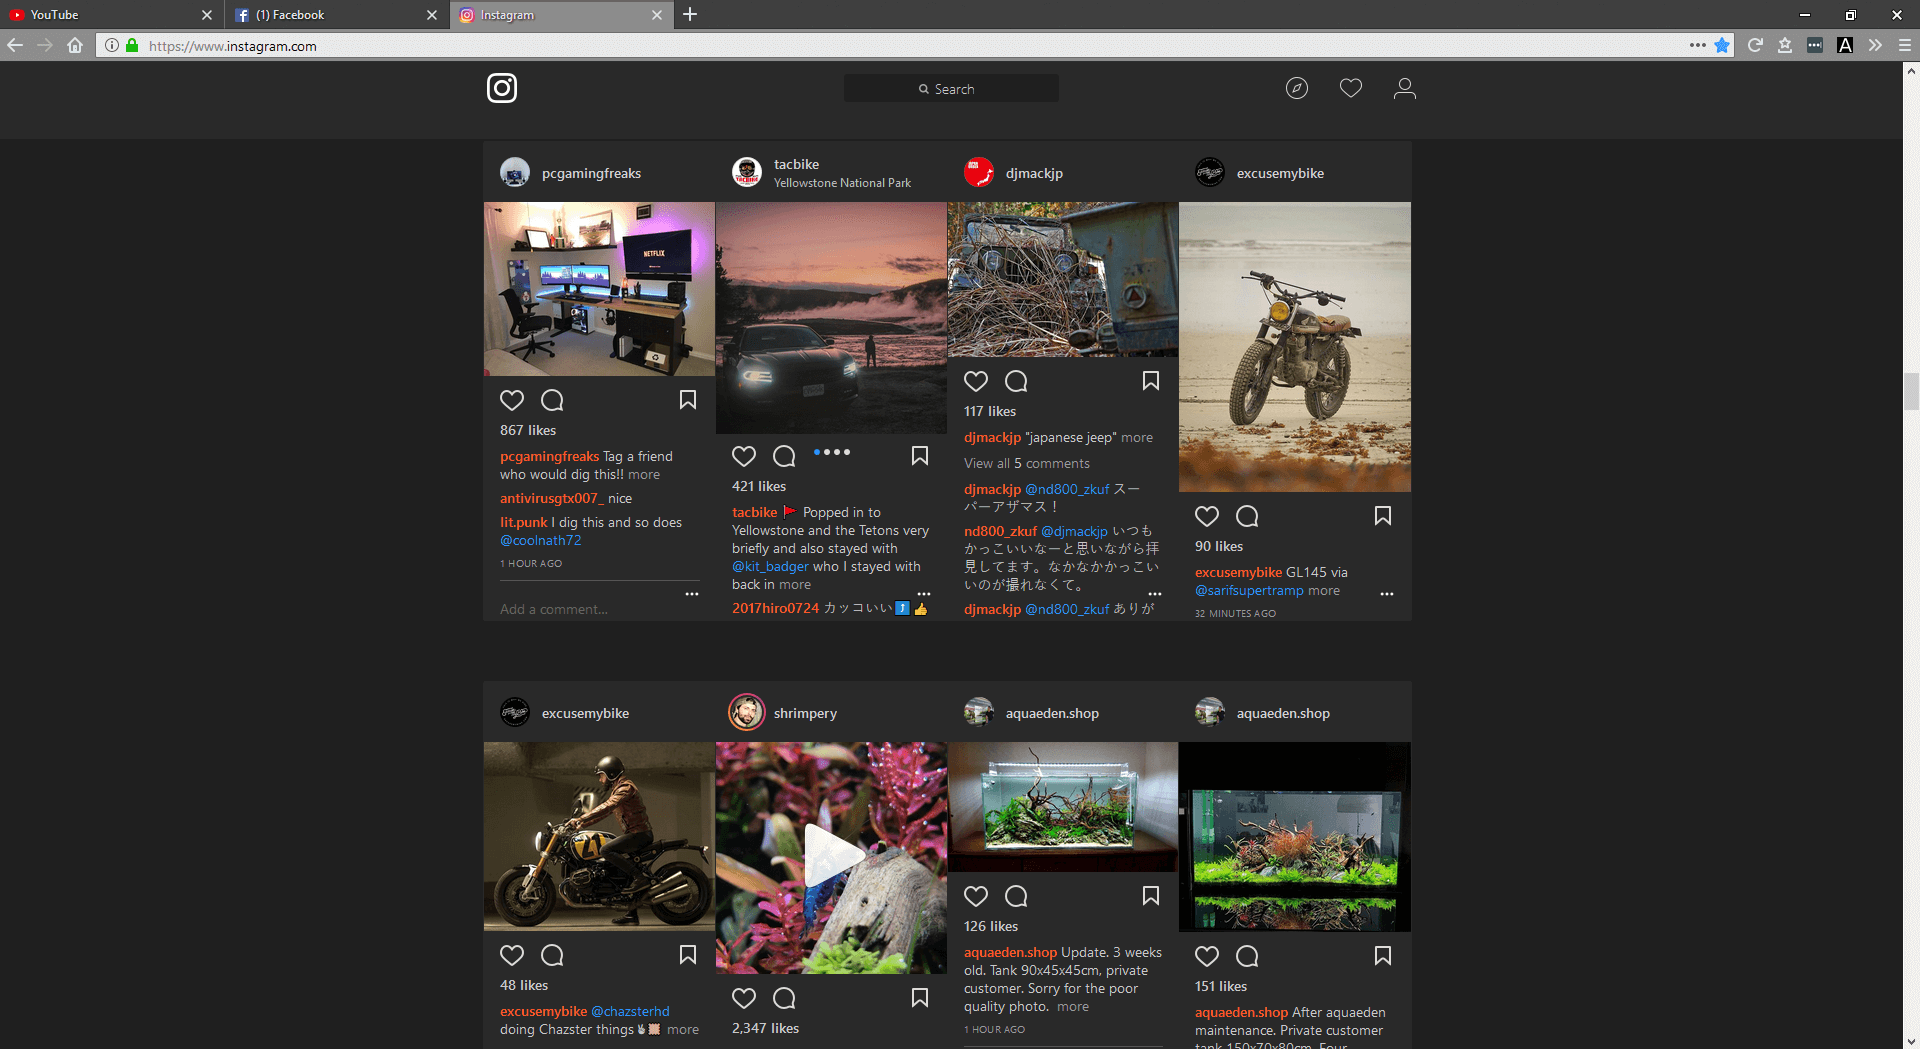The height and width of the screenshot is (1049, 1920).
Task: Open the shrimpery profile name
Action: tap(805, 713)
